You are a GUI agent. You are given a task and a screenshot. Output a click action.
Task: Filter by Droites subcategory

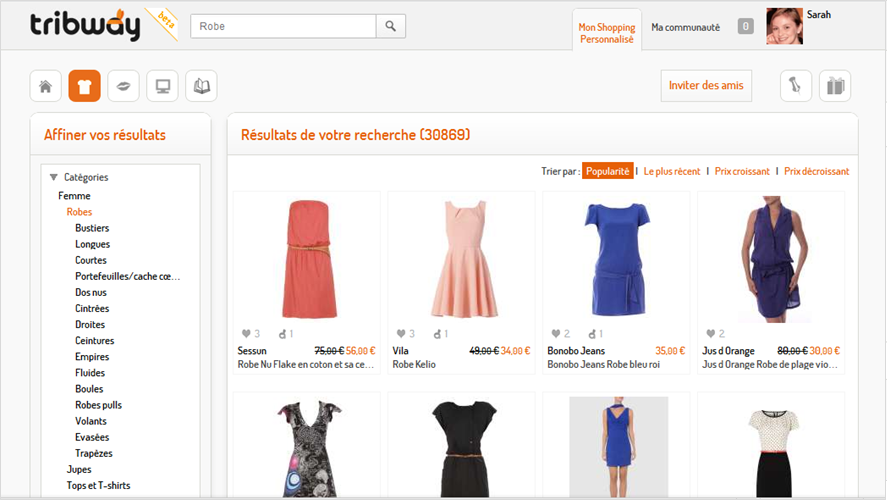point(90,325)
